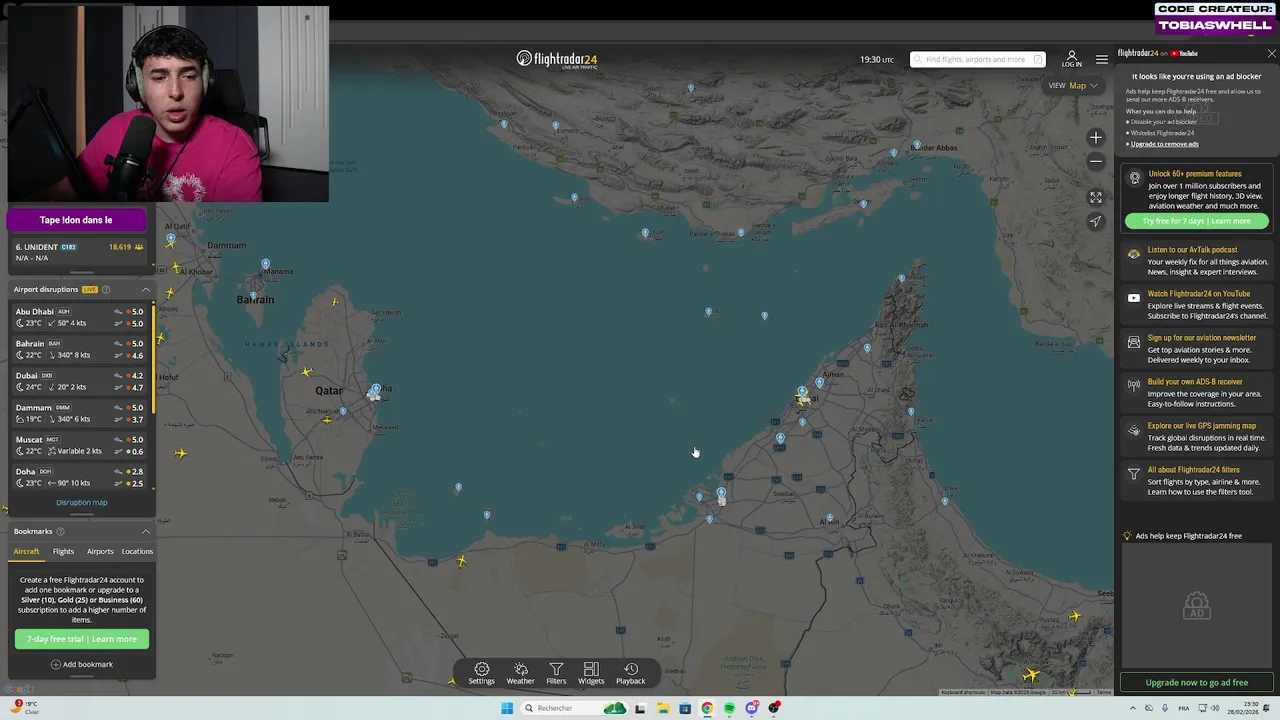Click the Flightradar24 logo
This screenshot has width=1280, height=720.
(x=557, y=59)
